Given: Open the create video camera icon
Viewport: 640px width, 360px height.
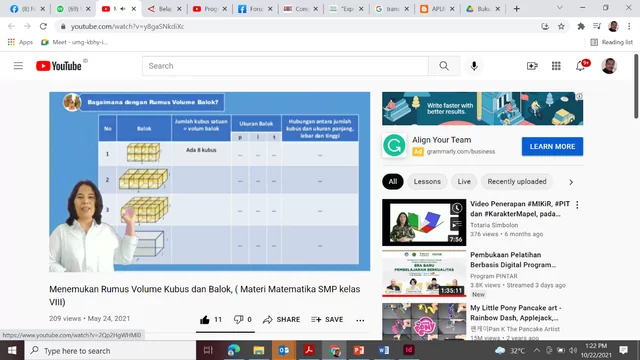Looking at the screenshot, I should 532,66.
